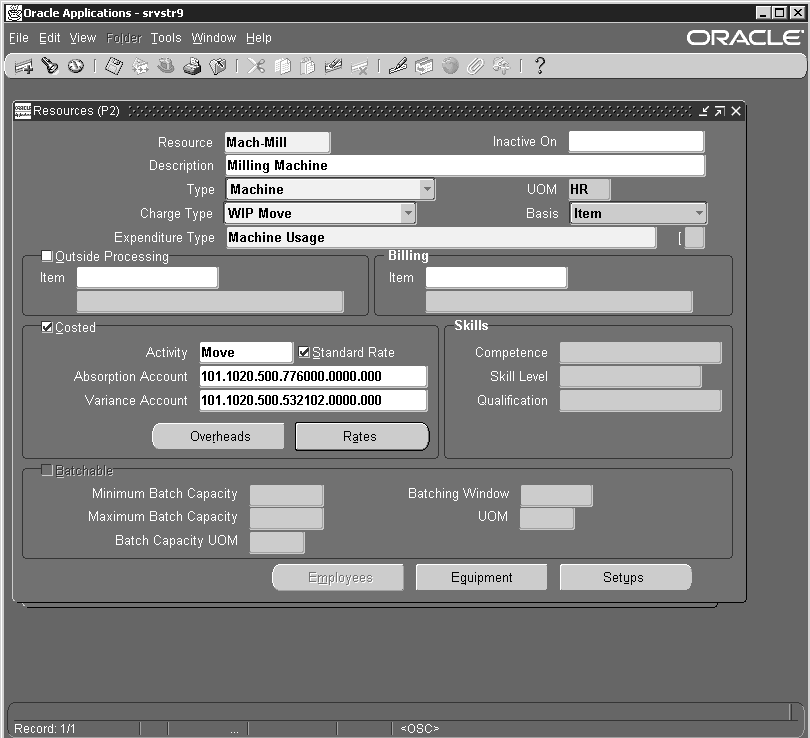Viewport: 810px width, 738px height.
Task: Click the Variance Account field
Action: 313,400
